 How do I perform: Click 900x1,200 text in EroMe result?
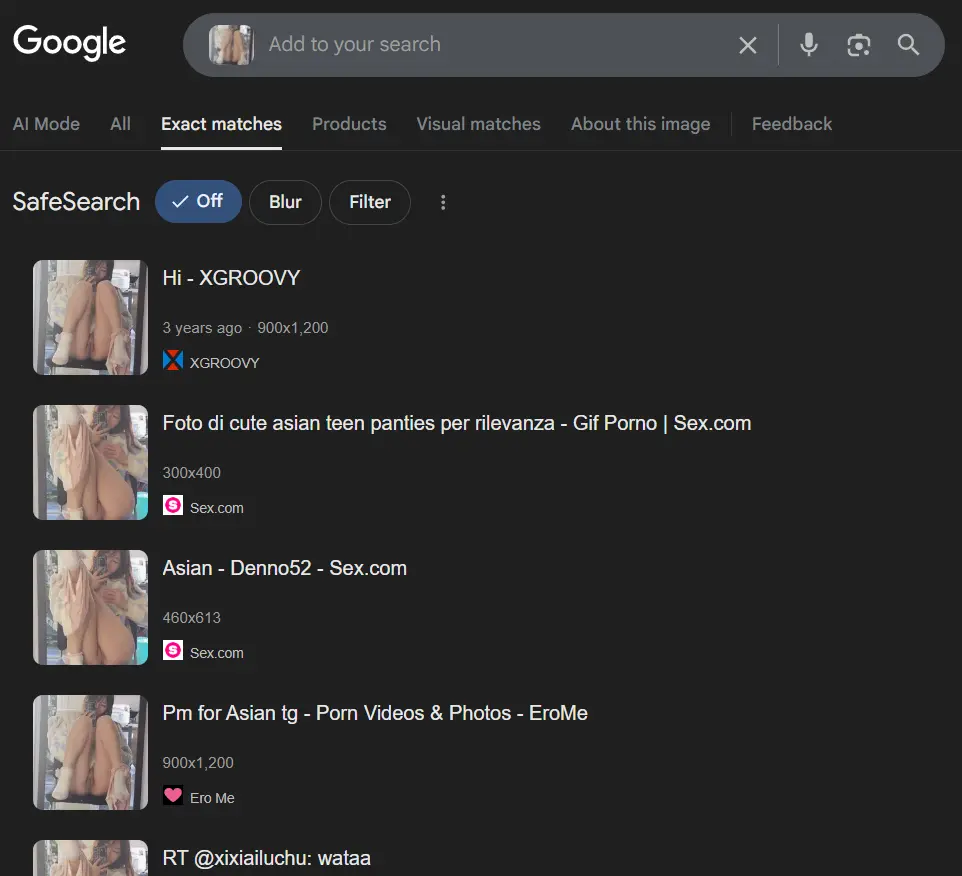pyautogui.click(x=198, y=763)
